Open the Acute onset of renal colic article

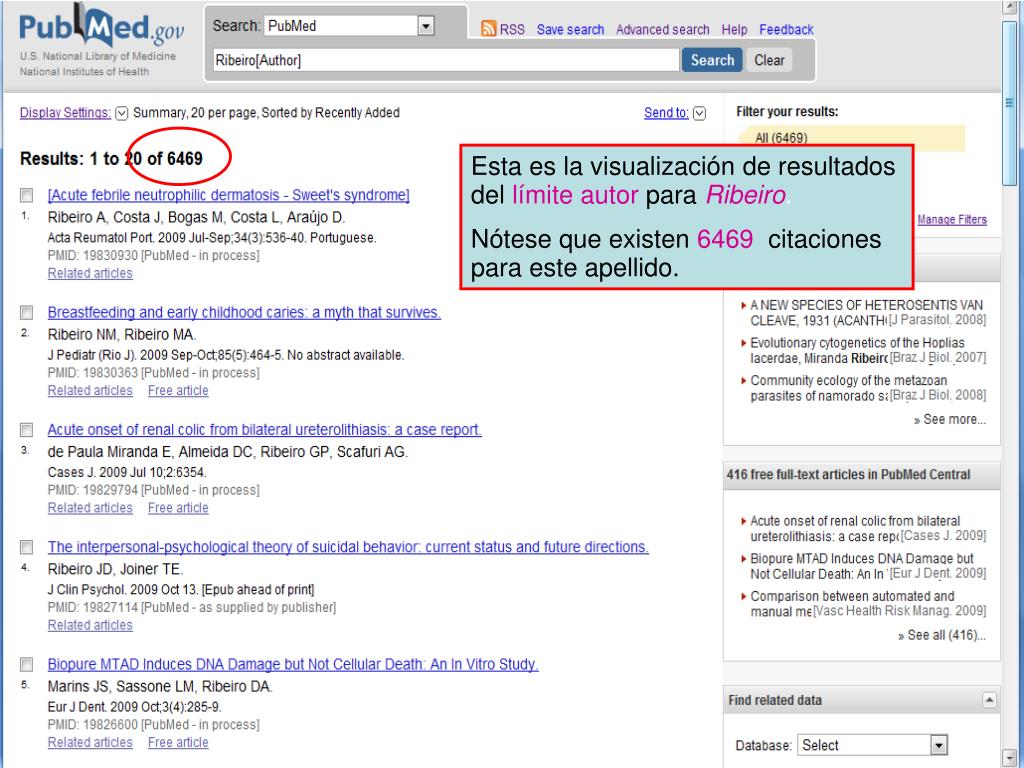tap(264, 430)
